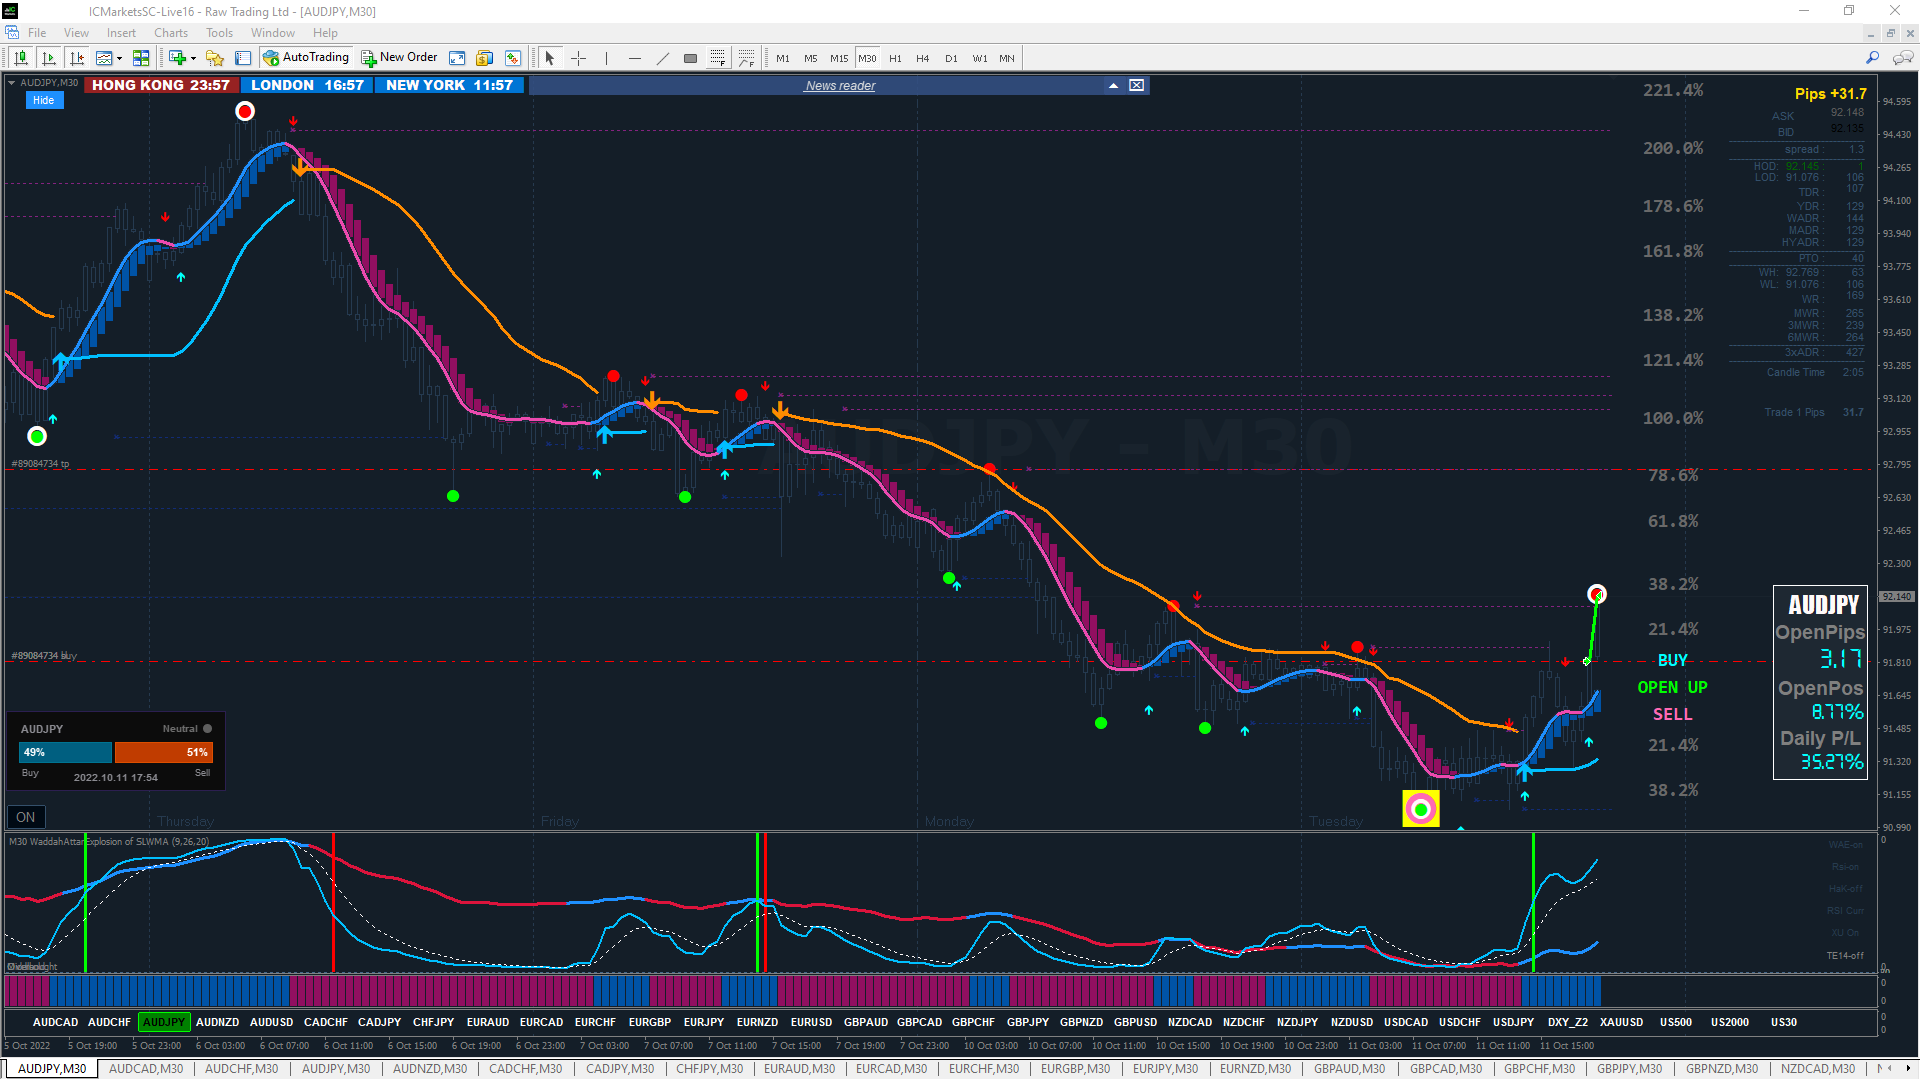Click the rectangle shape drawing tool

[x=690, y=58]
